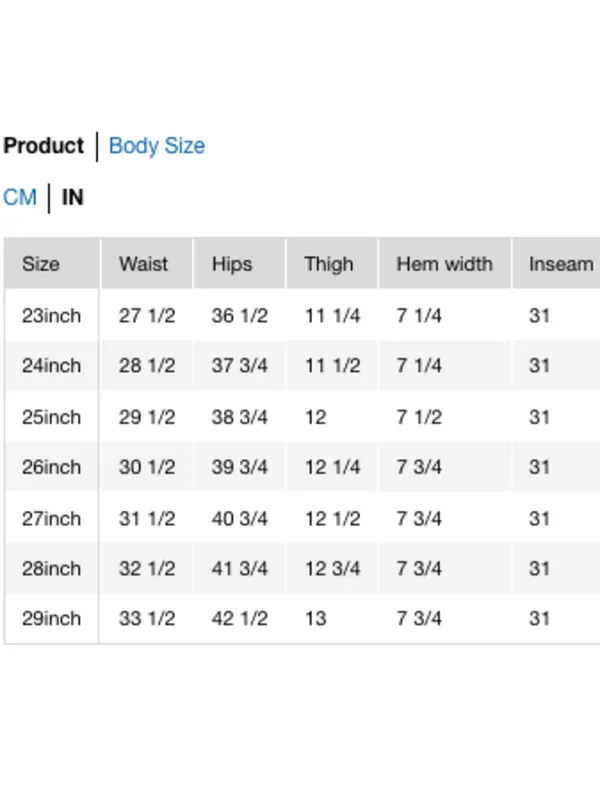The width and height of the screenshot is (600, 798).
Task: Select the 24inch size row
Action: point(302,365)
